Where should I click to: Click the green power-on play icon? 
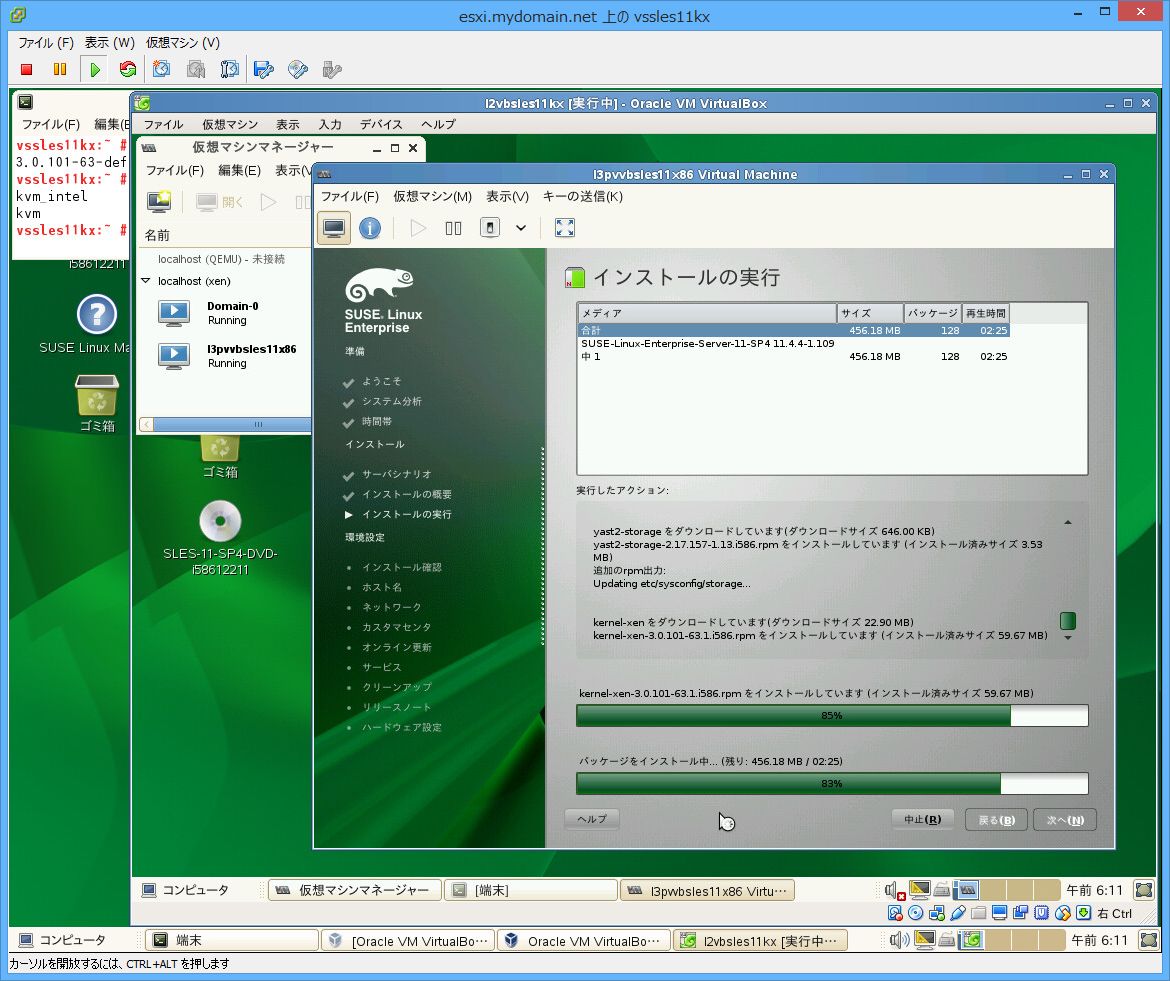(x=95, y=69)
